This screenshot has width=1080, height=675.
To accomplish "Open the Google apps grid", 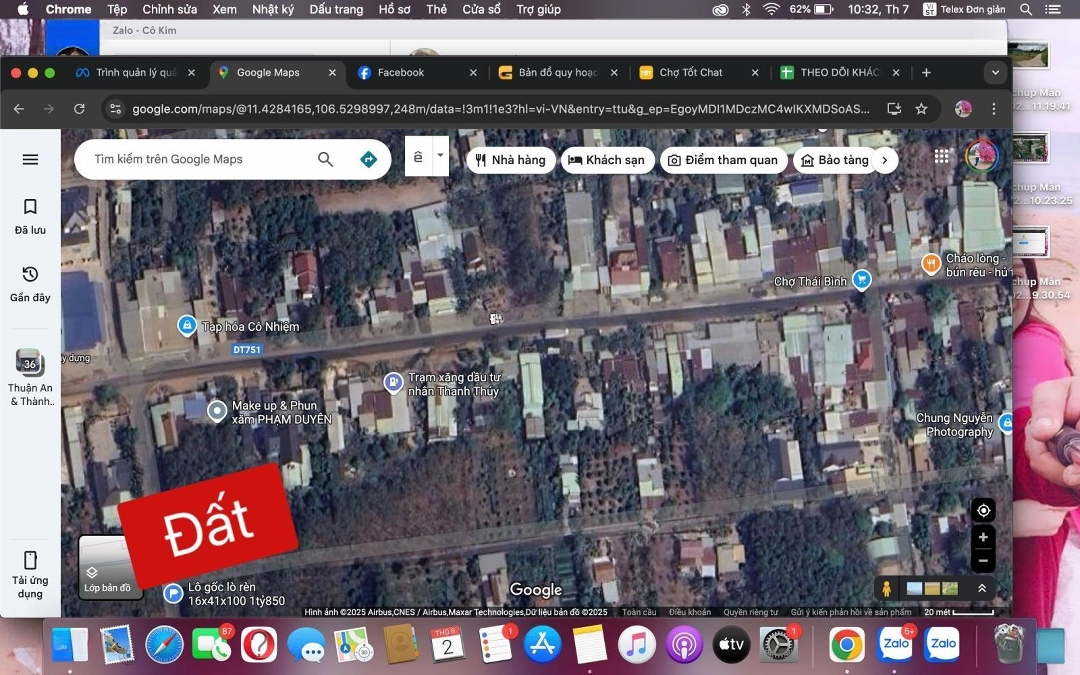I will [x=942, y=156].
